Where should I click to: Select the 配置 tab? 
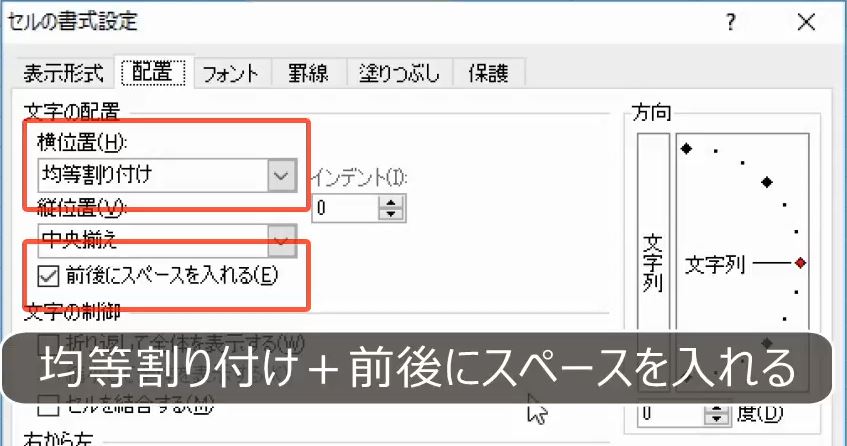coord(153,72)
